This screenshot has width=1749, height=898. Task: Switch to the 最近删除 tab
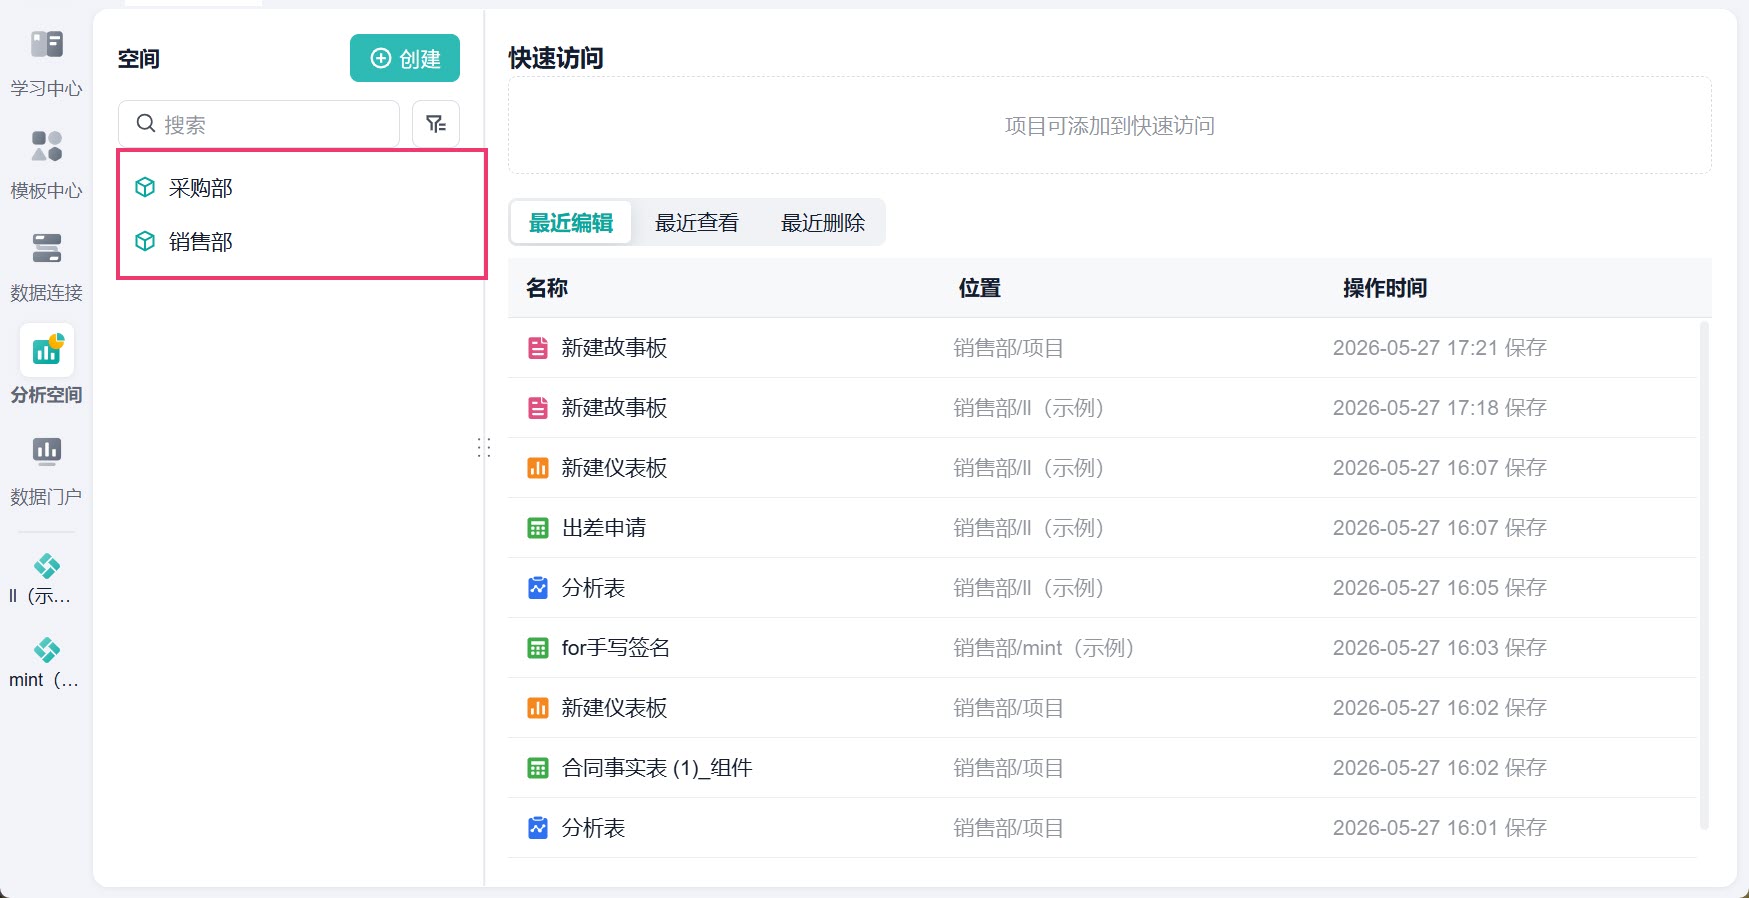[823, 223]
